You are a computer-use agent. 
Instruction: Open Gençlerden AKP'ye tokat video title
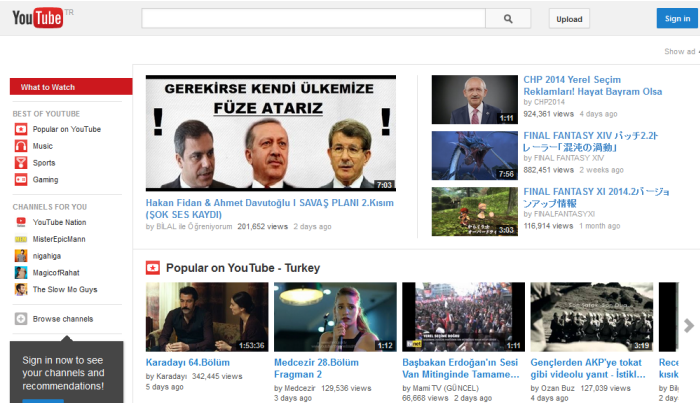(x=588, y=368)
